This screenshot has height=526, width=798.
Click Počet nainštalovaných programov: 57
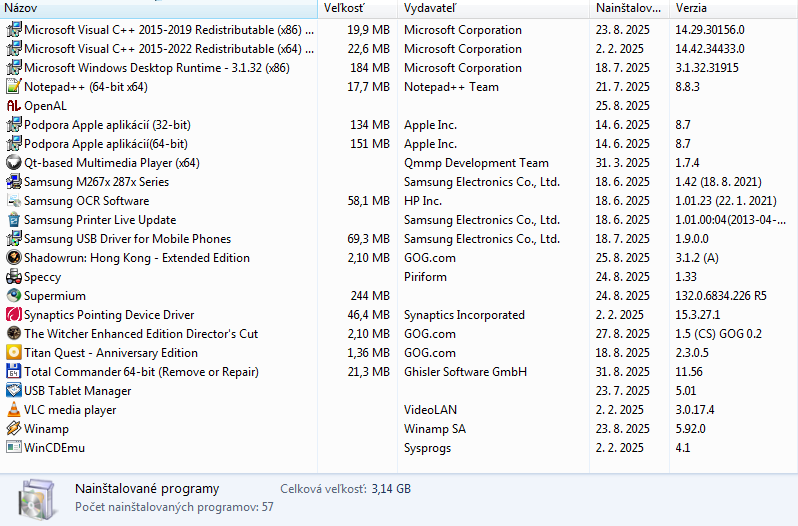click(x=174, y=507)
